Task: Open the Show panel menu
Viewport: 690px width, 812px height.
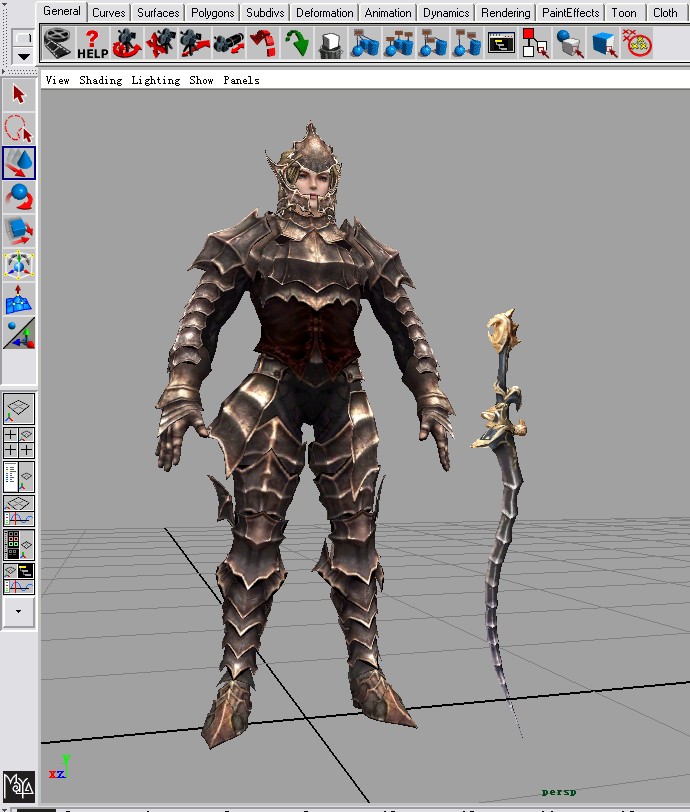Action: [202, 80]
